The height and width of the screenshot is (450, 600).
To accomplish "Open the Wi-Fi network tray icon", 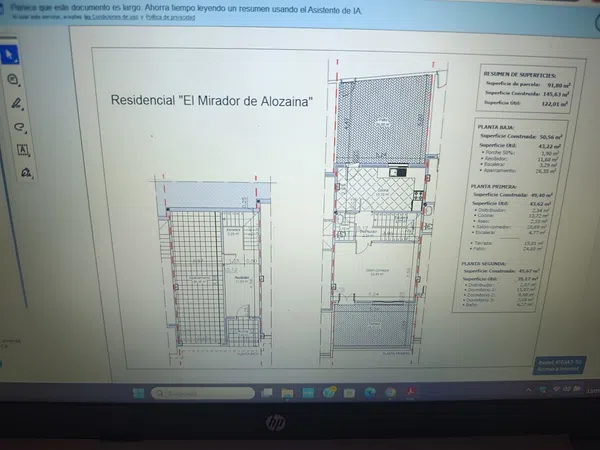I will coord(556,389).
